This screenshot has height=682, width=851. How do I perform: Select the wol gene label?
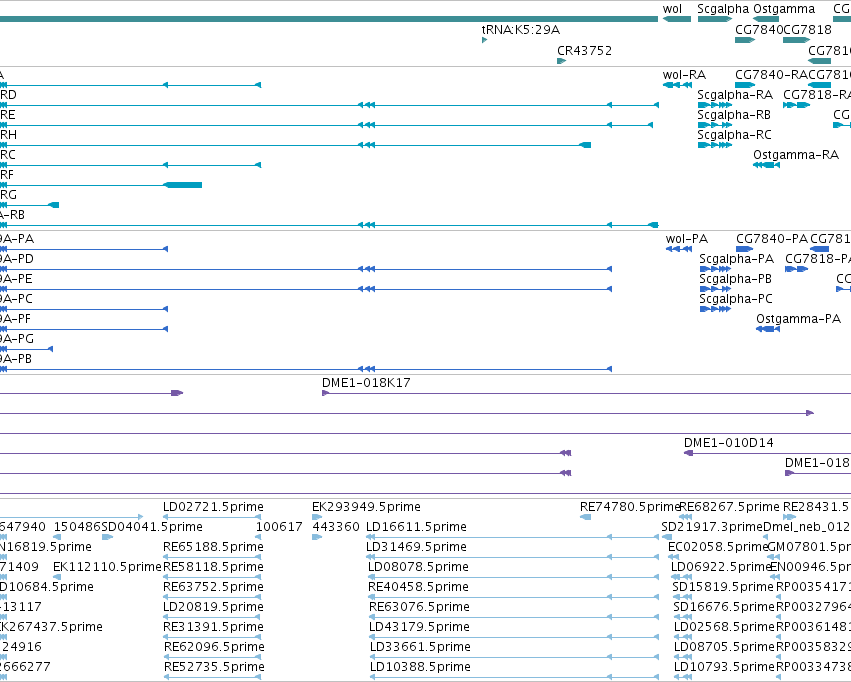(x=672, y=9)
